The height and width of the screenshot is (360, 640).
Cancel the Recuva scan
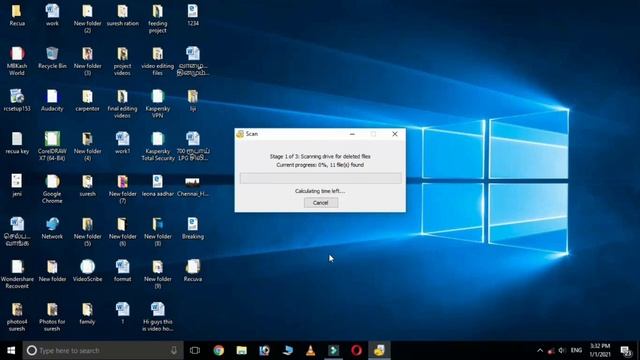tap(321, 203)
